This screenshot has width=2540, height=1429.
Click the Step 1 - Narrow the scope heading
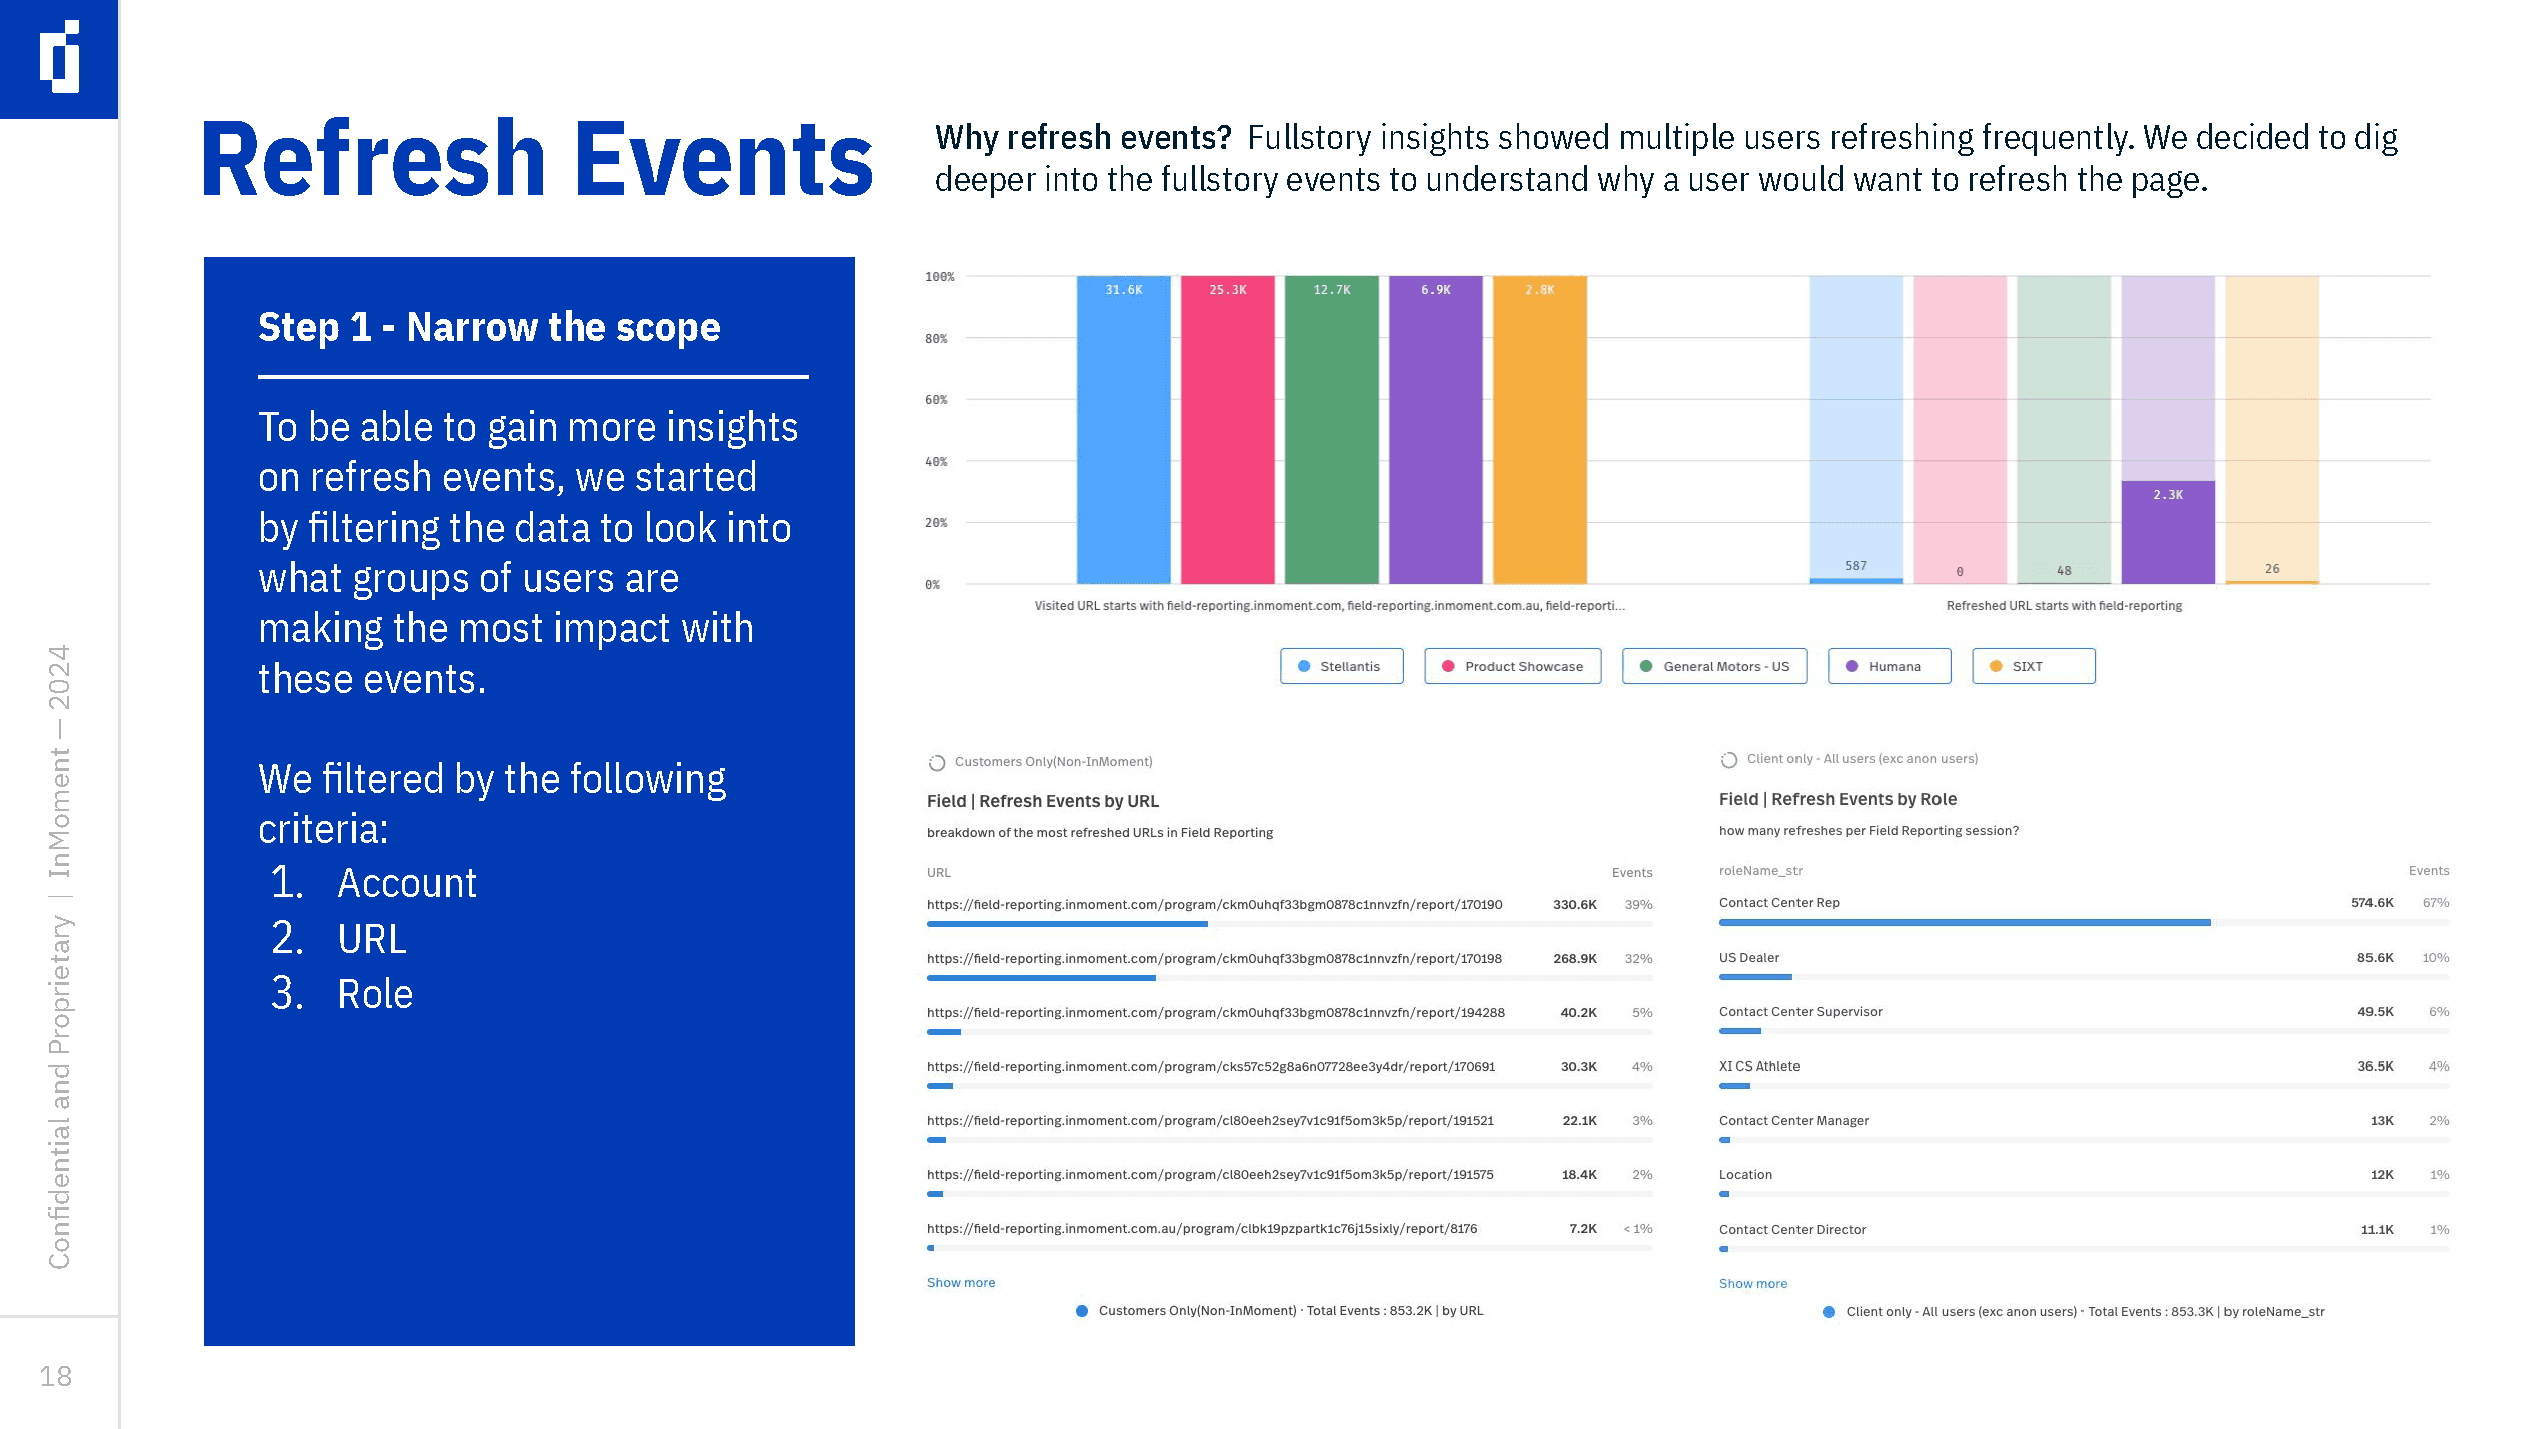(x=489, y=327)
